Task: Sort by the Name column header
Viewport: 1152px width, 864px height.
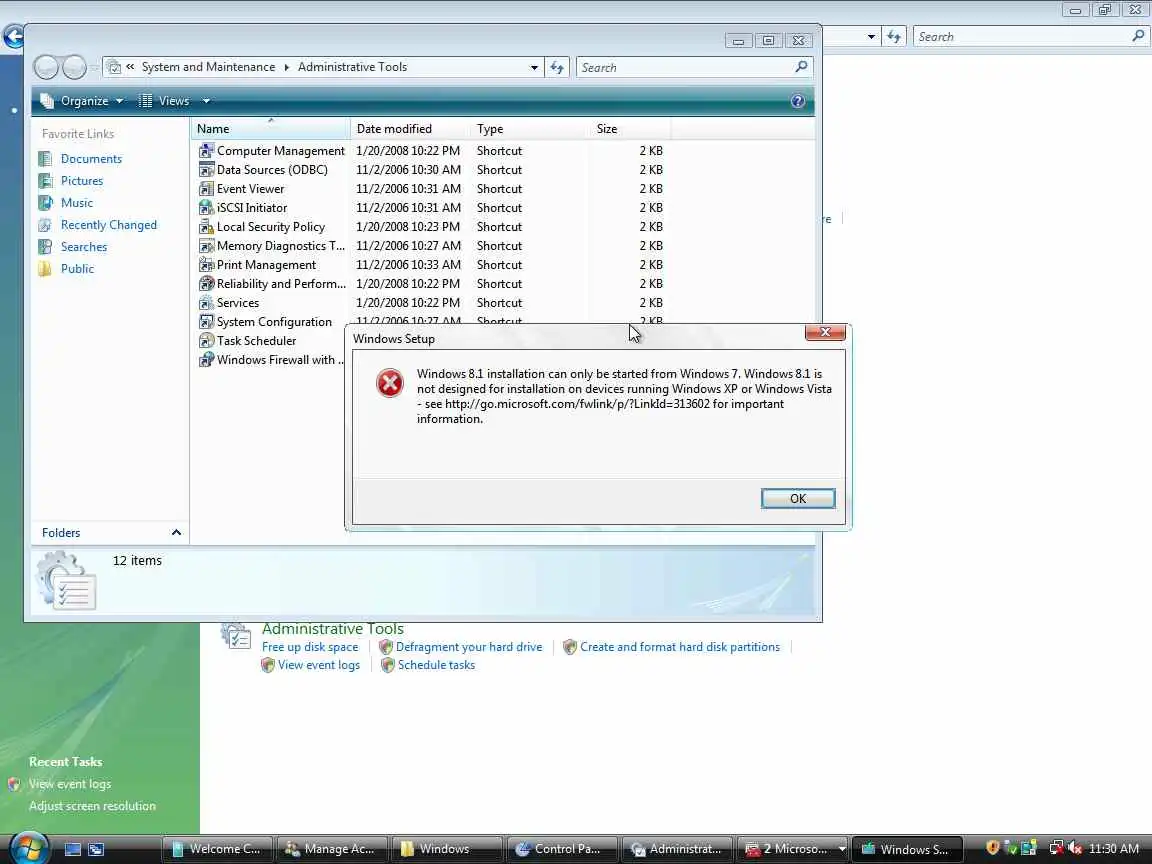Action: [271, 129]
